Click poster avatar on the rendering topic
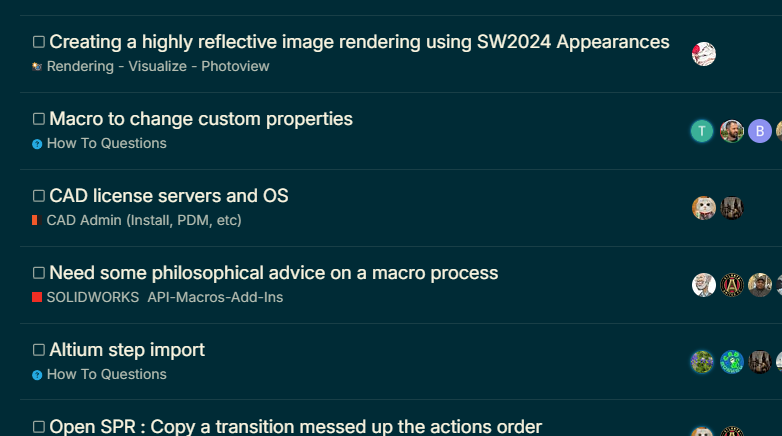782x436 pixels. pyautogui.click(x=704, y=54)
